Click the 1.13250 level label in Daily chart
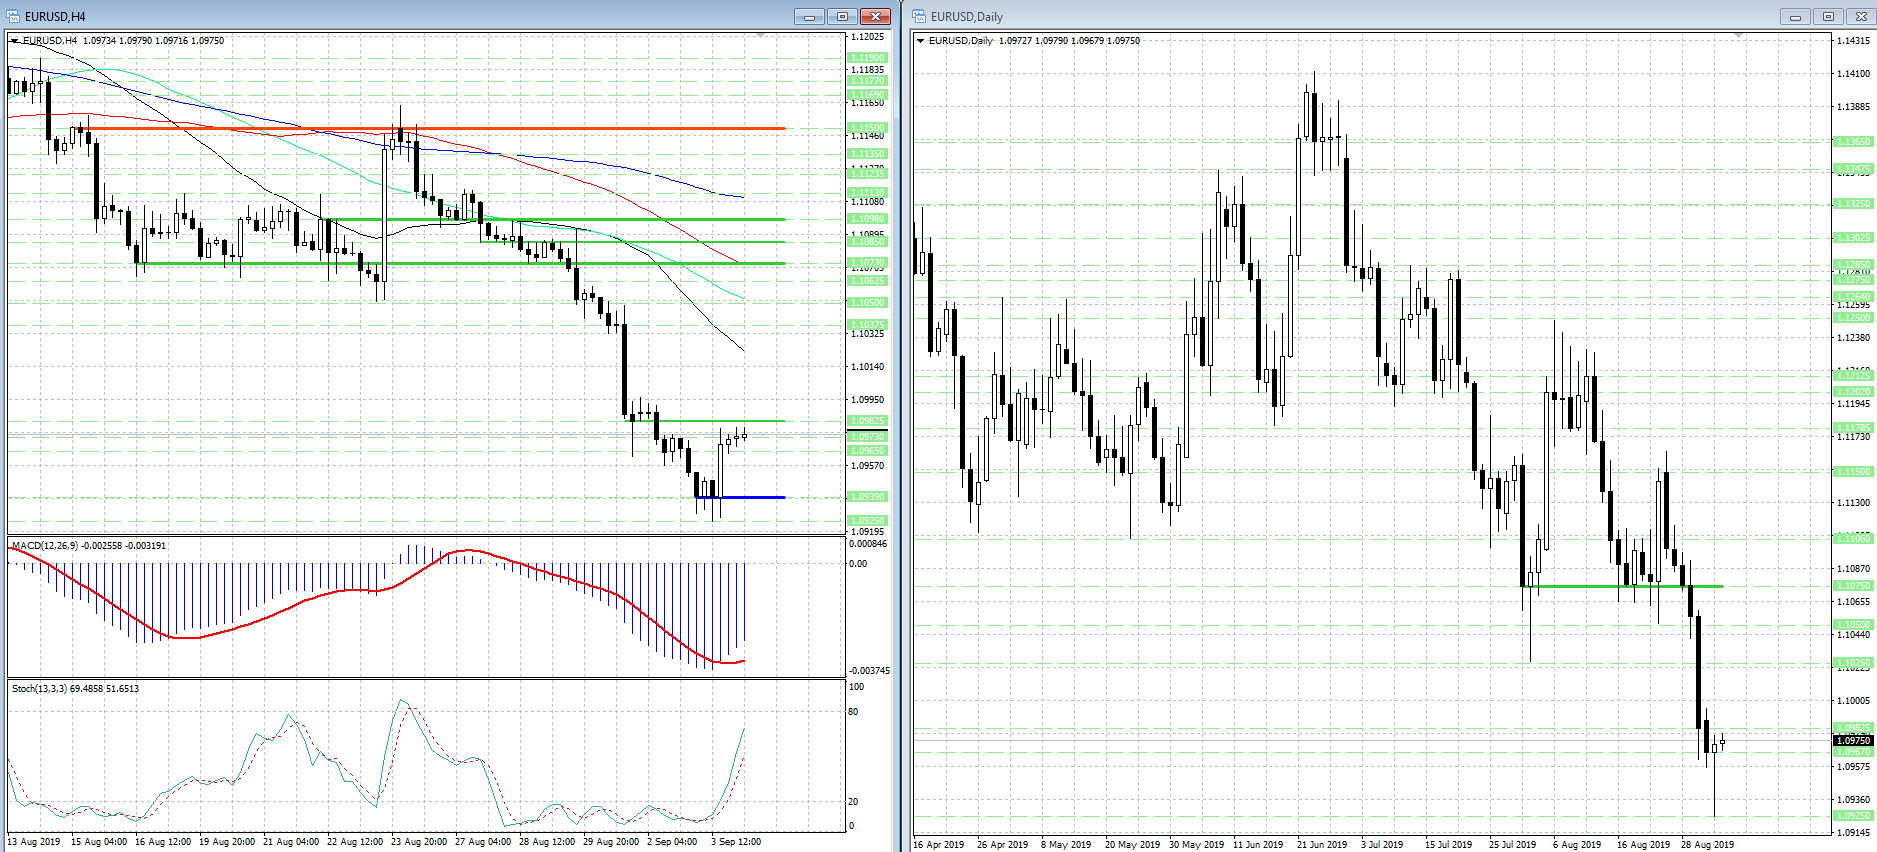The height and width of the screenshot is (852, 1877). (1853, 204)
